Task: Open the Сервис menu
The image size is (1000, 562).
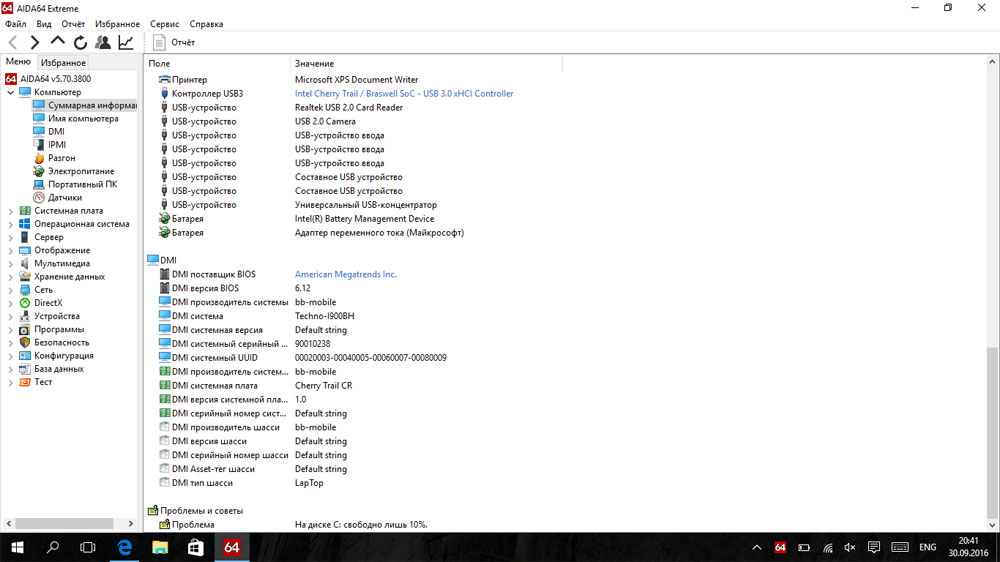Action: [x=165, y=24]
